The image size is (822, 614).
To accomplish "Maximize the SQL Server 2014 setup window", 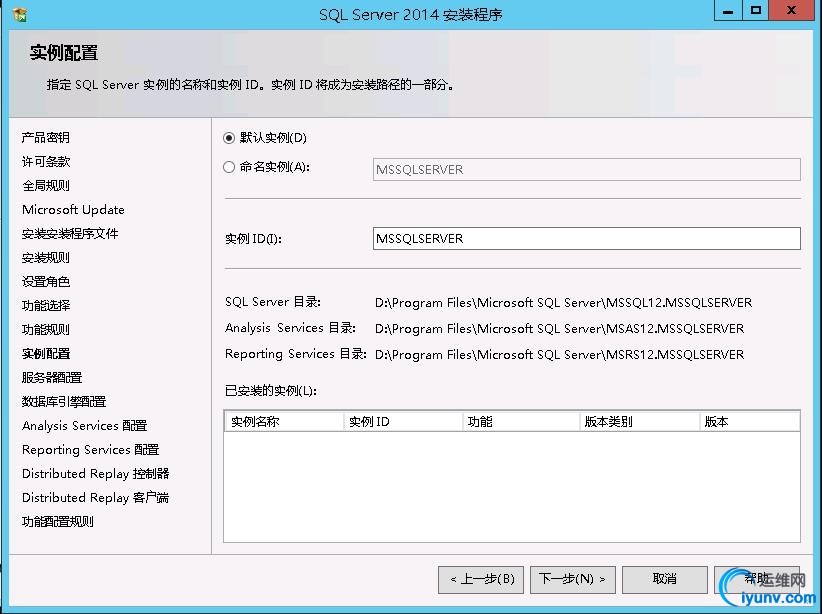I will [x=755, y=11].
